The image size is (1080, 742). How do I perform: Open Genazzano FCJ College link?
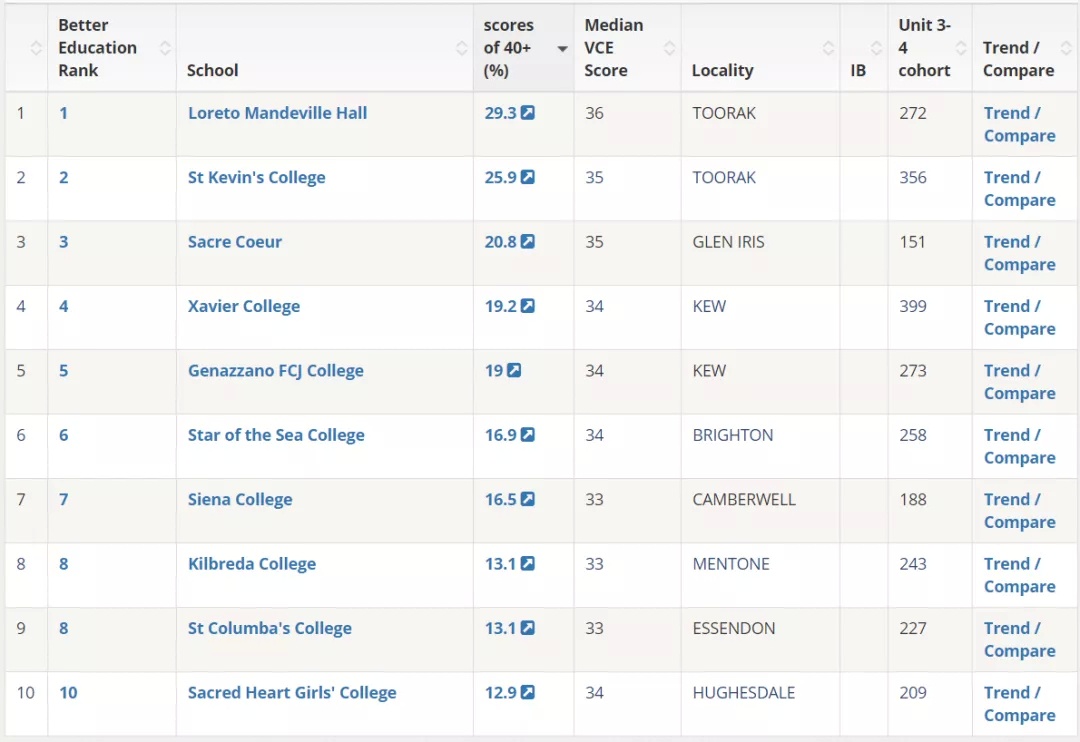(276, 371)
